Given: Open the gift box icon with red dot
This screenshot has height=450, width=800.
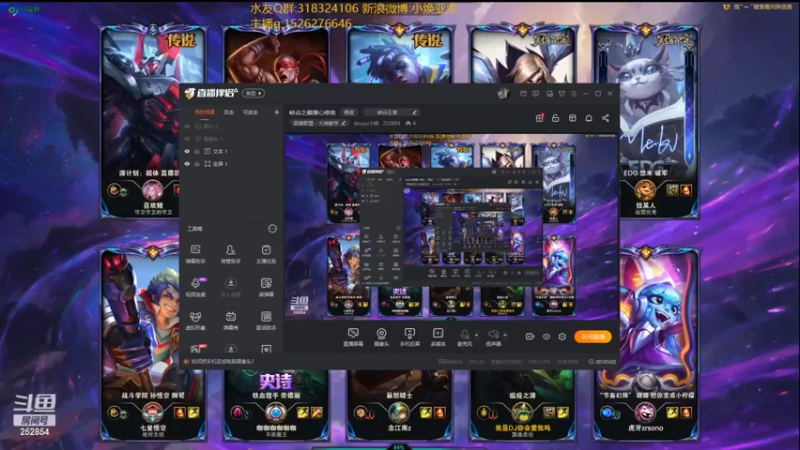Looking at the screenshot, I should (539, 118).
